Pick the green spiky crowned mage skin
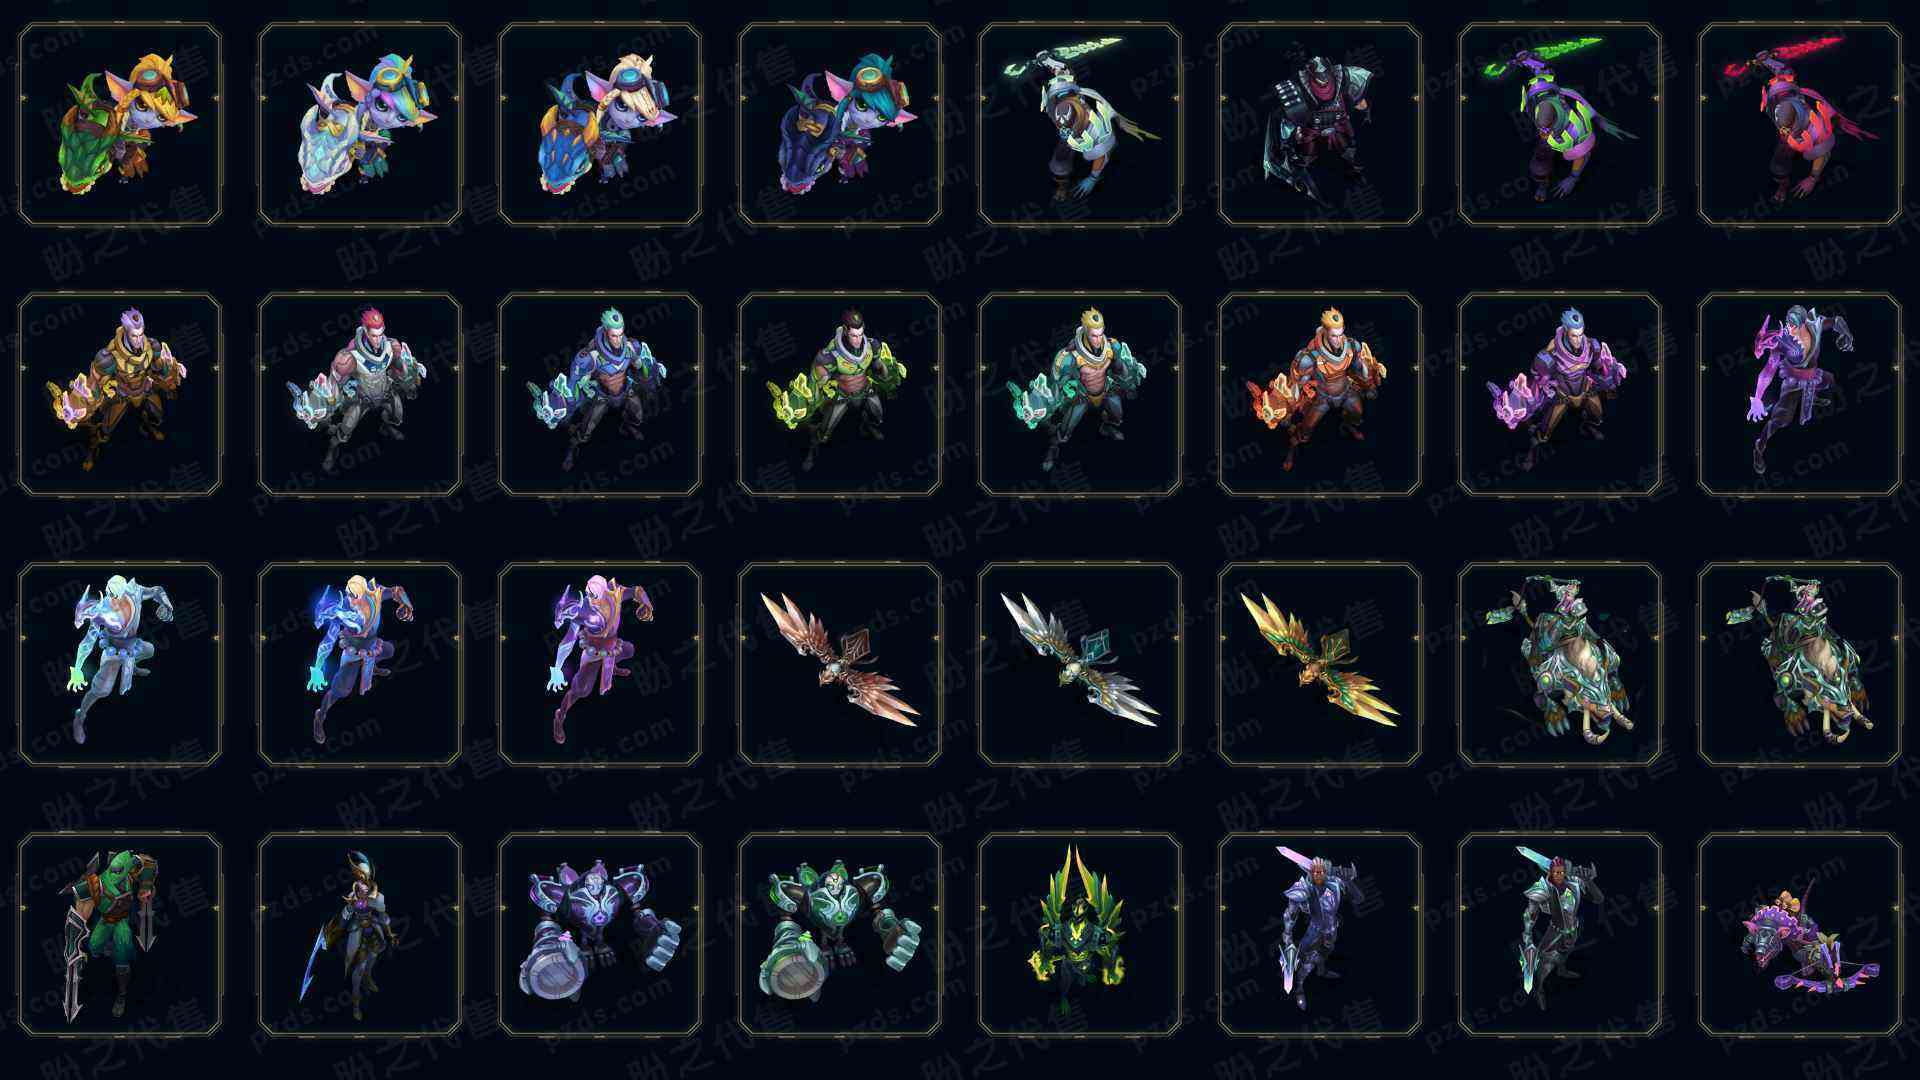Screen dimensions: 1920x1080 pyautogui.click(x=1080, y=934)
